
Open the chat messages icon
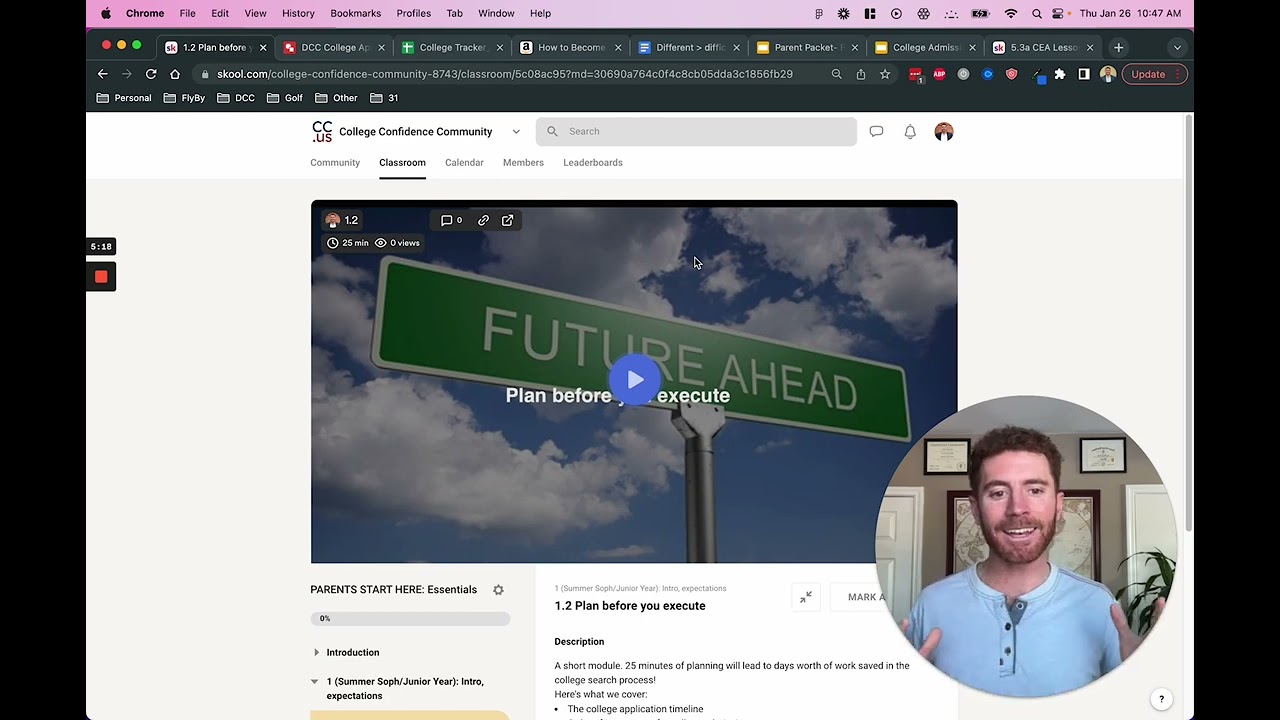click(x=876, y=131)
